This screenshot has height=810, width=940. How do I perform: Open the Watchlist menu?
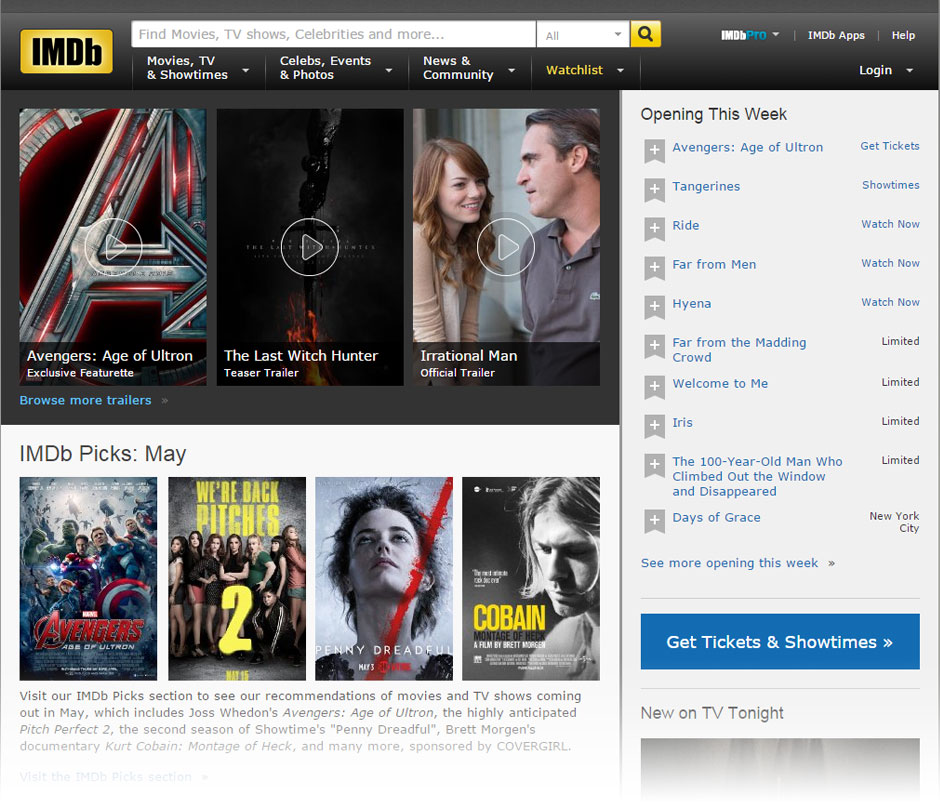[x=585, y=70]
